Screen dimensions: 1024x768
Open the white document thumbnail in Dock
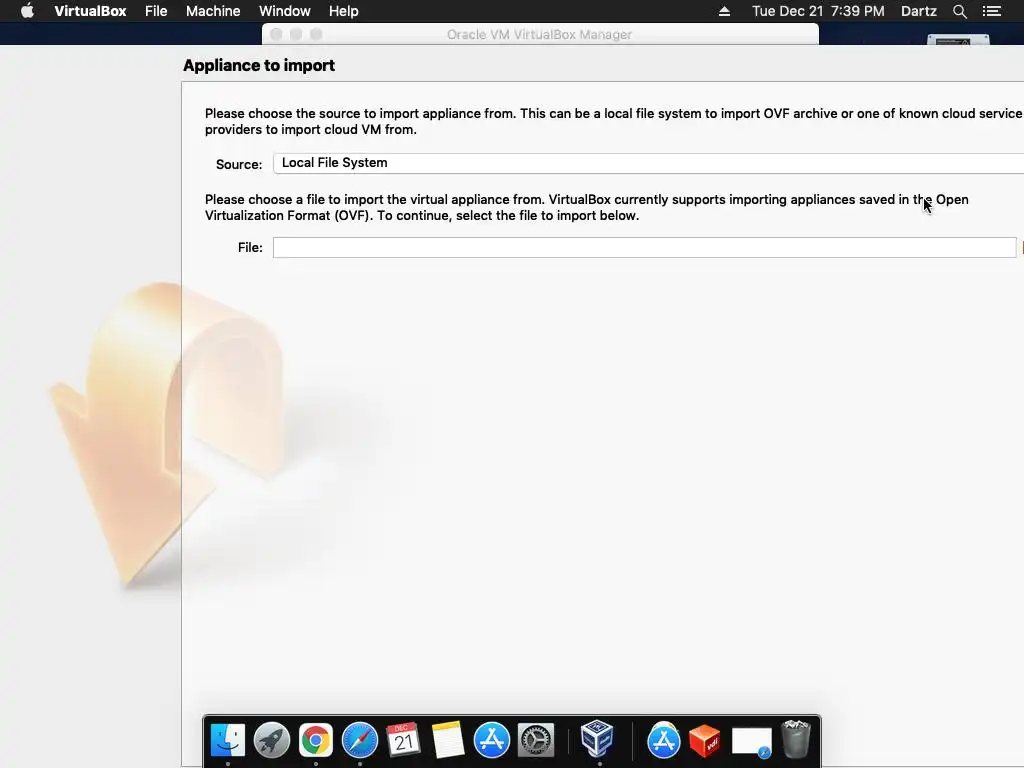[752, 743]
